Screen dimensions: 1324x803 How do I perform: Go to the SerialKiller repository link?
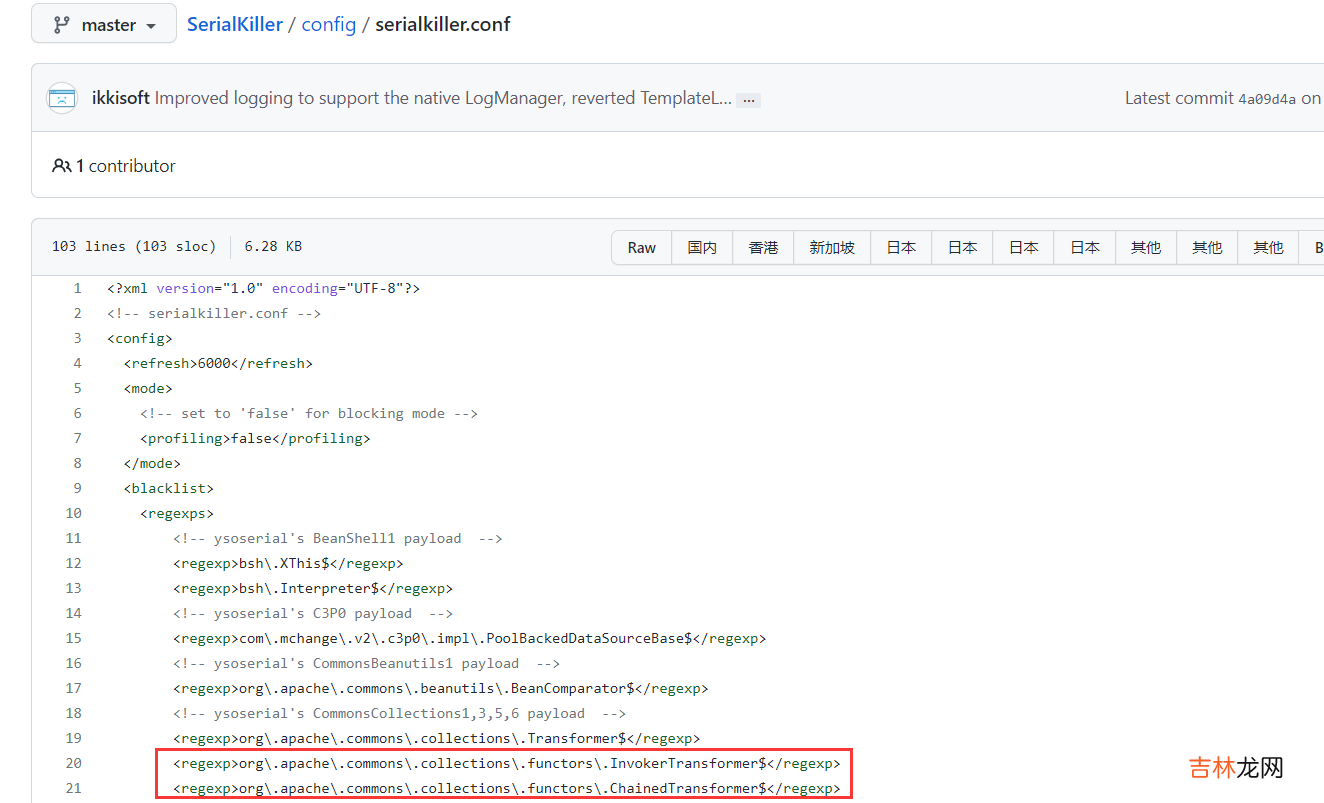(x=235, y=24)
